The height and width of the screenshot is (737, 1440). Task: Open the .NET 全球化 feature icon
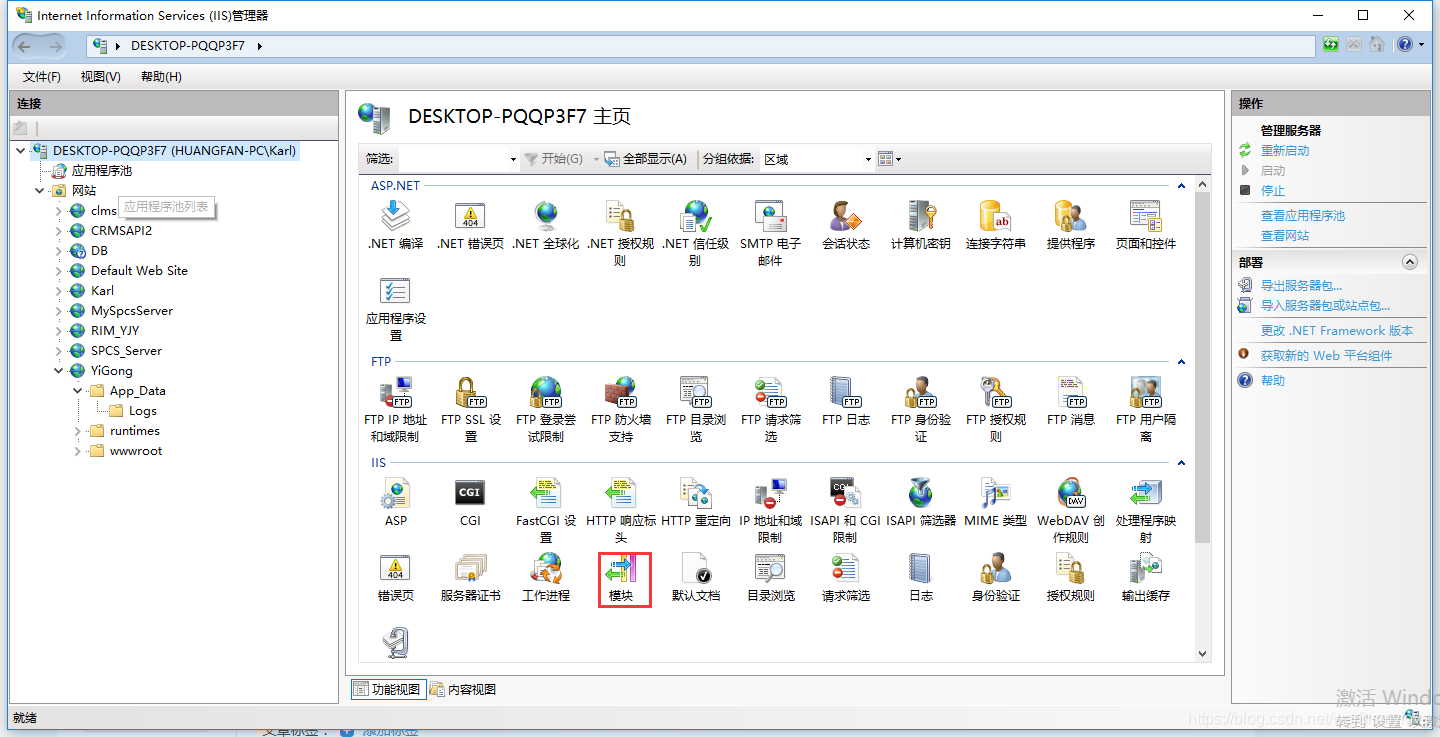(x=546, y=226)
